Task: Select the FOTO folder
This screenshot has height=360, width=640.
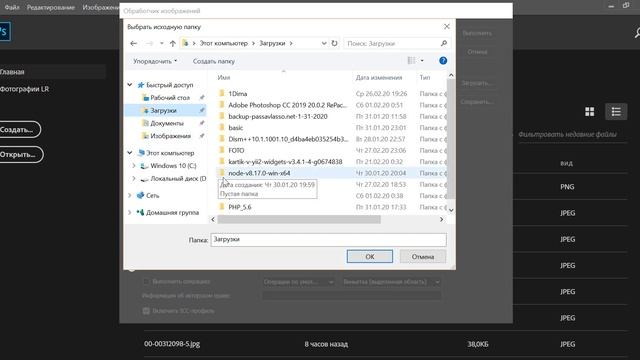Action: [236, 150]
